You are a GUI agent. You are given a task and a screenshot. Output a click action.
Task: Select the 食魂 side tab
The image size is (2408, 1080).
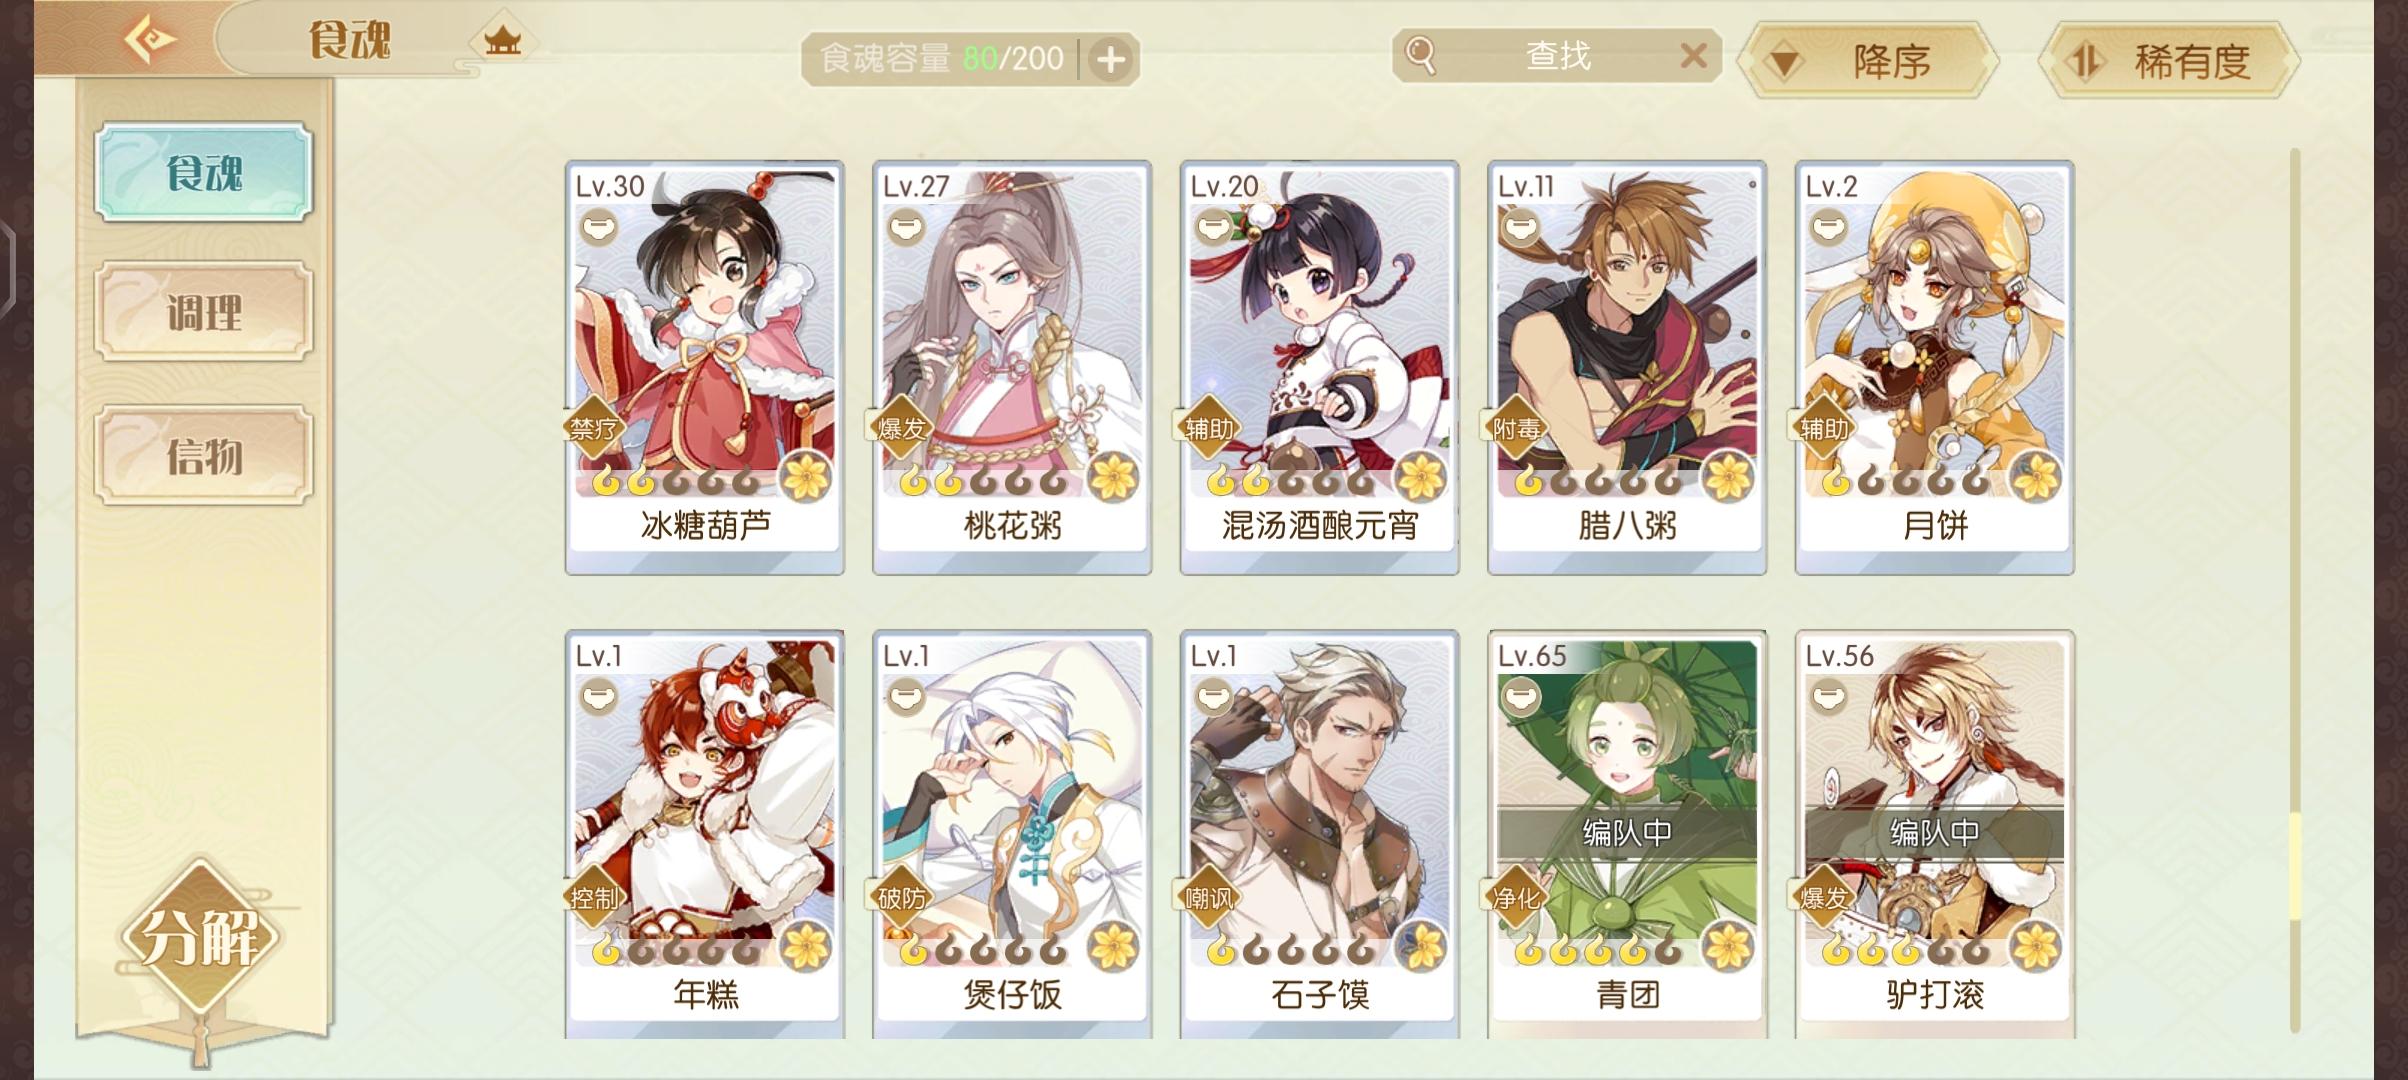tap(204, 173)
